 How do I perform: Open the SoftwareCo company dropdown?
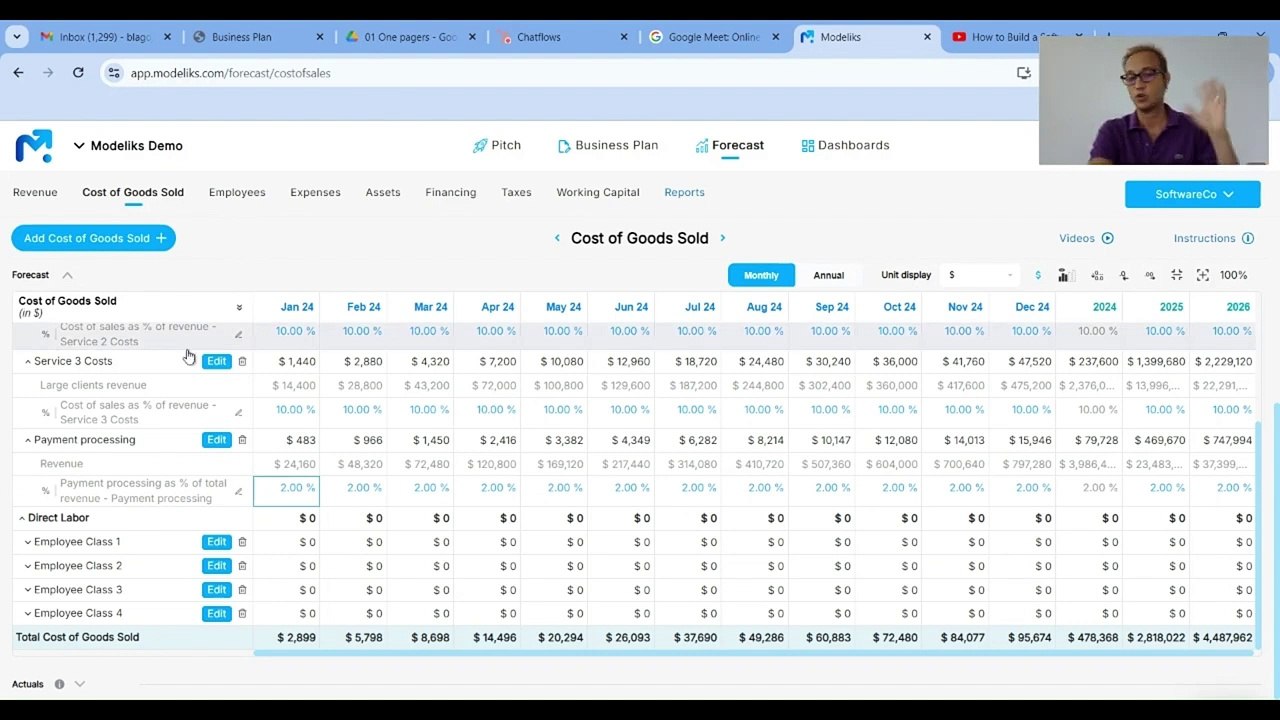[x=1193, y=194]
